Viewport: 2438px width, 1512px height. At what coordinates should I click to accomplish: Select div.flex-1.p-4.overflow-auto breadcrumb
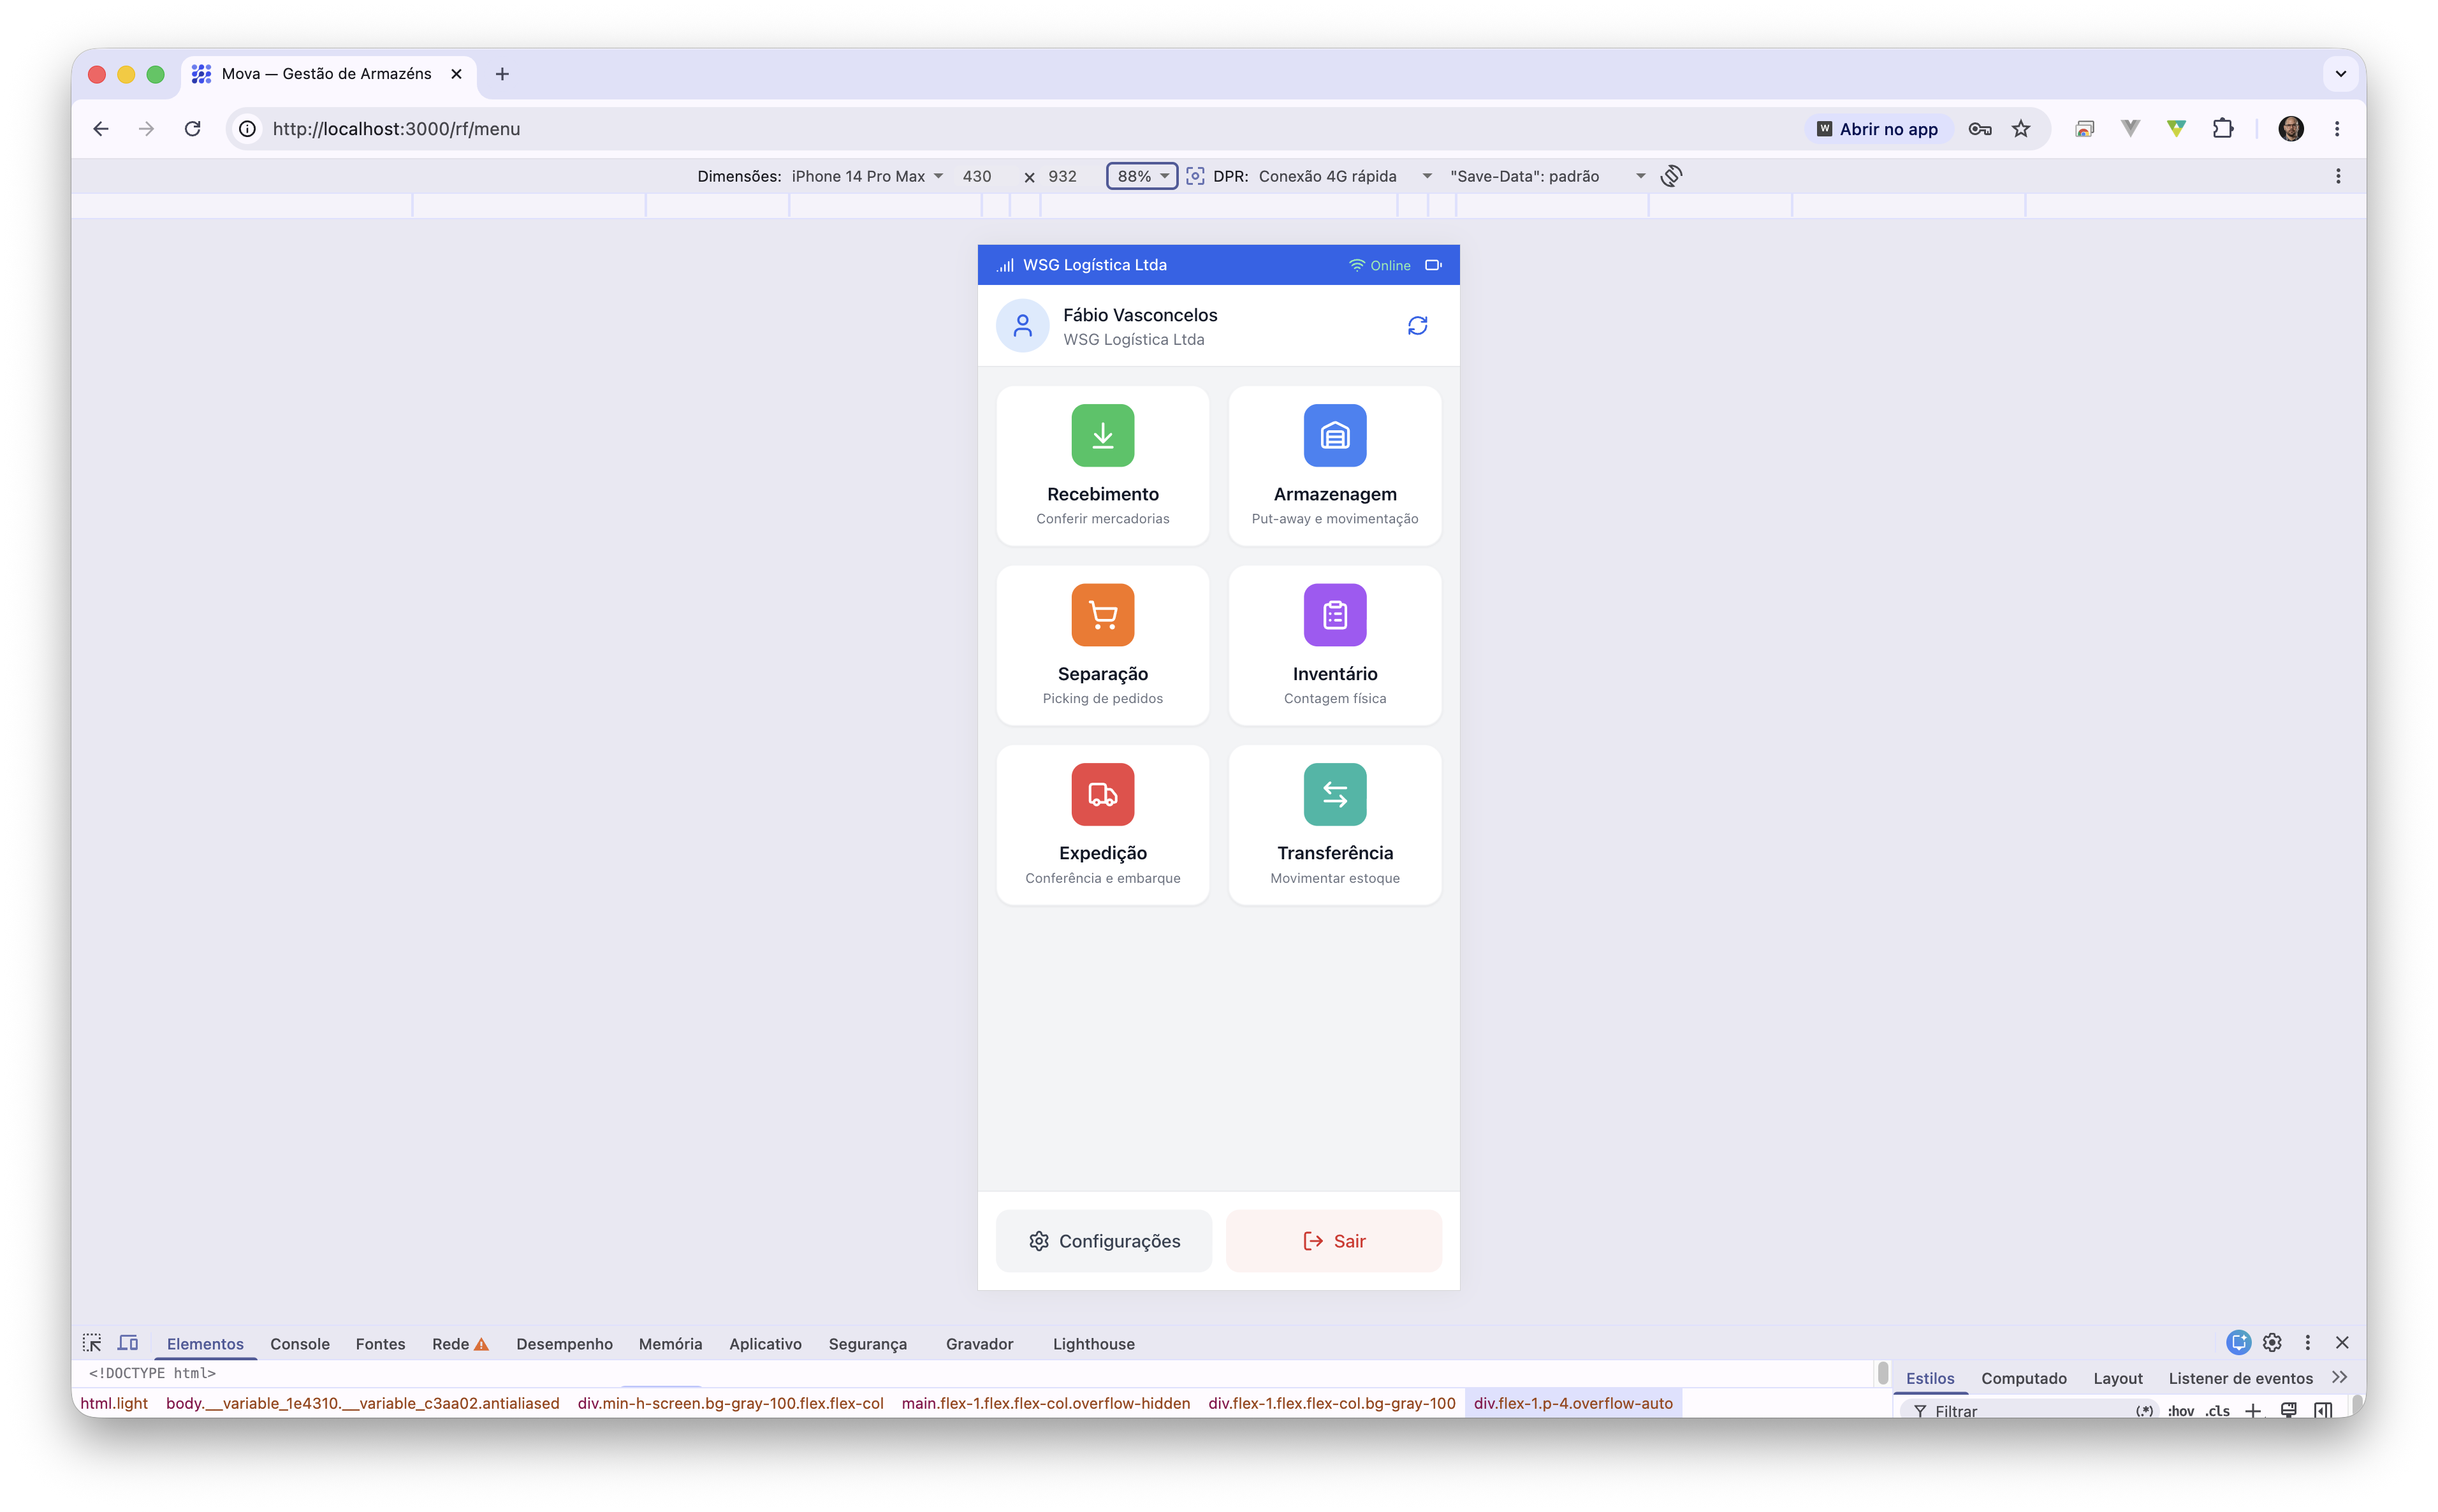point(1572,1402)
